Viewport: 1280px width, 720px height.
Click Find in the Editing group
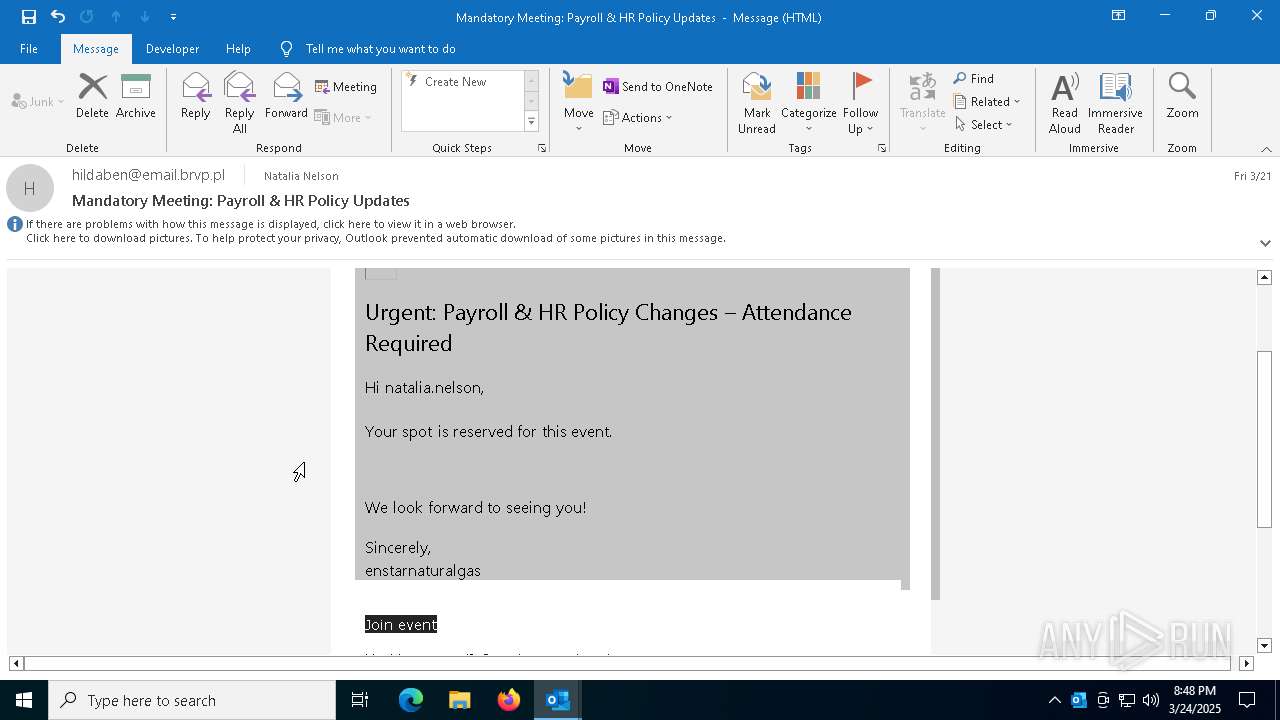[974, 79]
